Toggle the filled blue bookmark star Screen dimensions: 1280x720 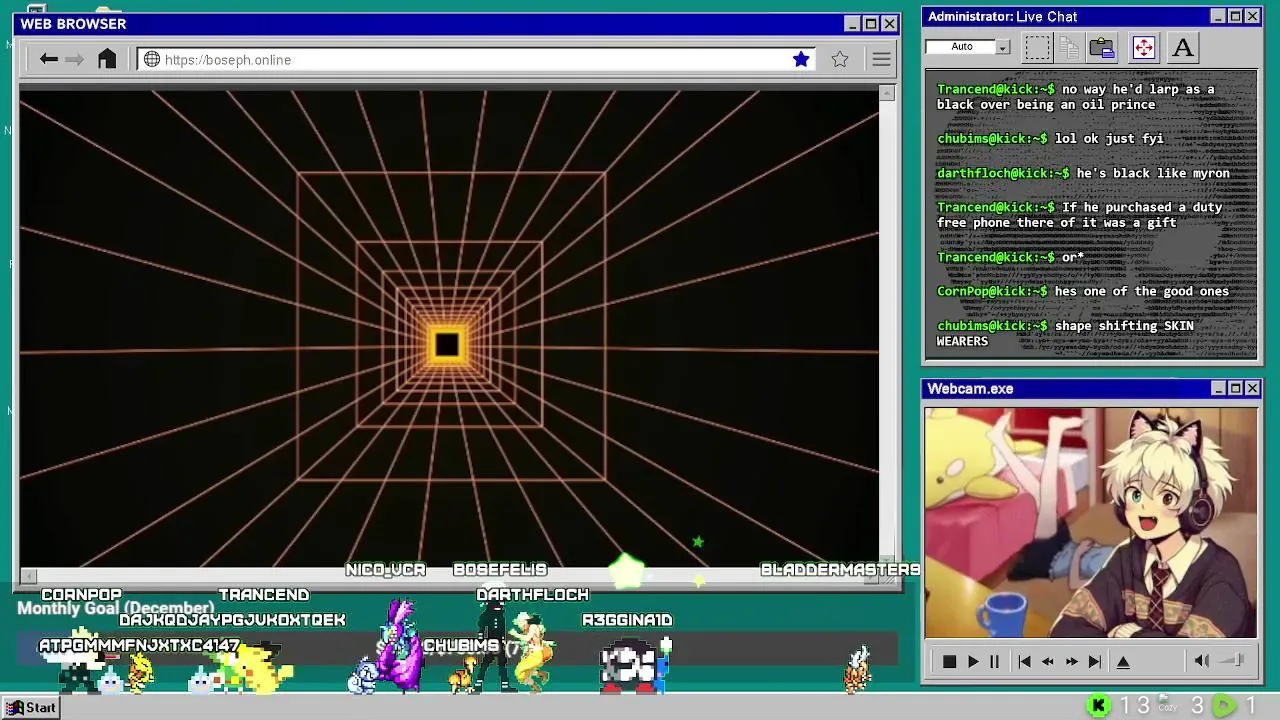[801, 60]
